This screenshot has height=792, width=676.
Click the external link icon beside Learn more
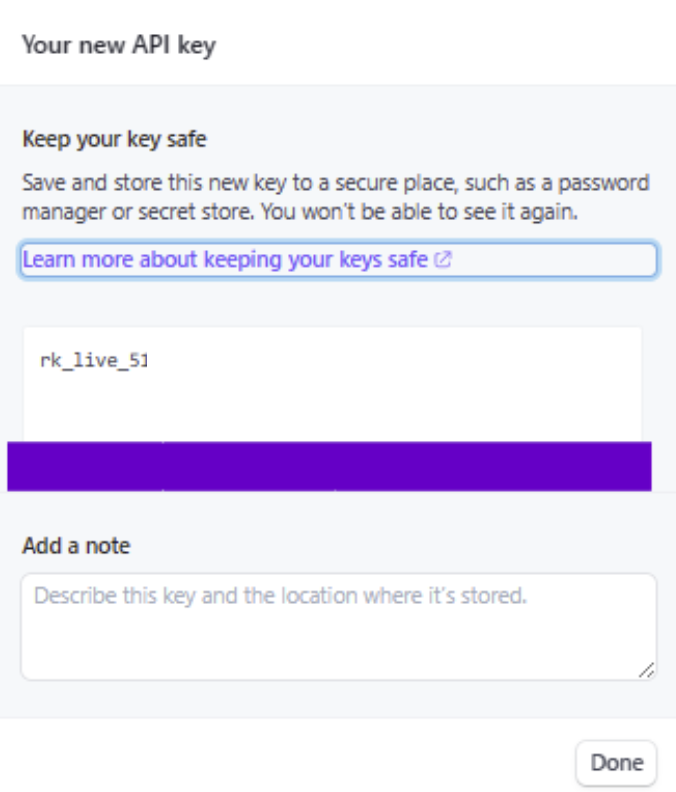pyautogui.click(x=442, y=260)
